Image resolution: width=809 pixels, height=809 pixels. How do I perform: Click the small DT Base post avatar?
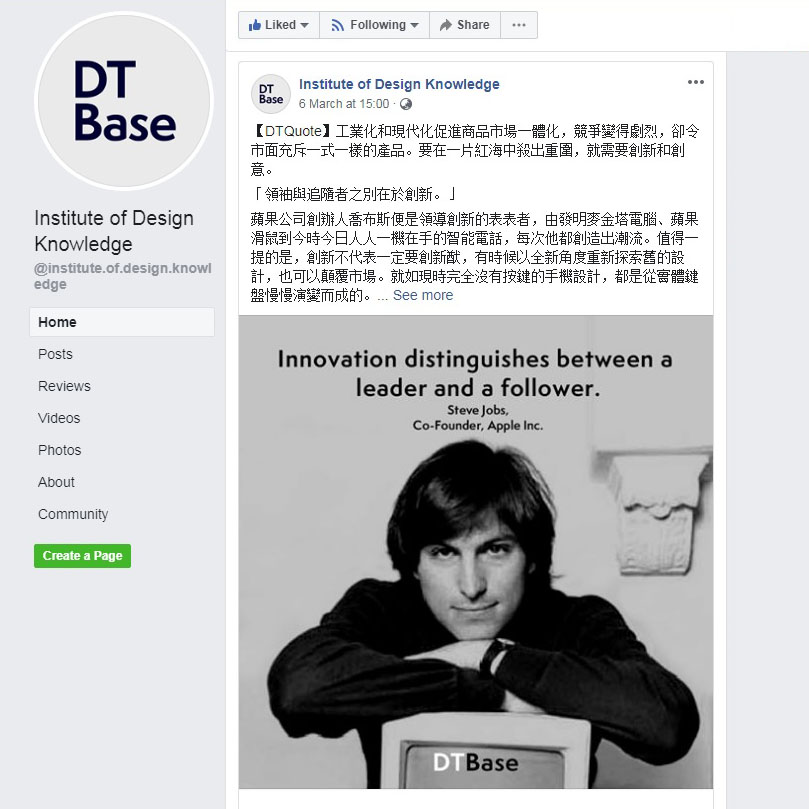tap(271, 94)
